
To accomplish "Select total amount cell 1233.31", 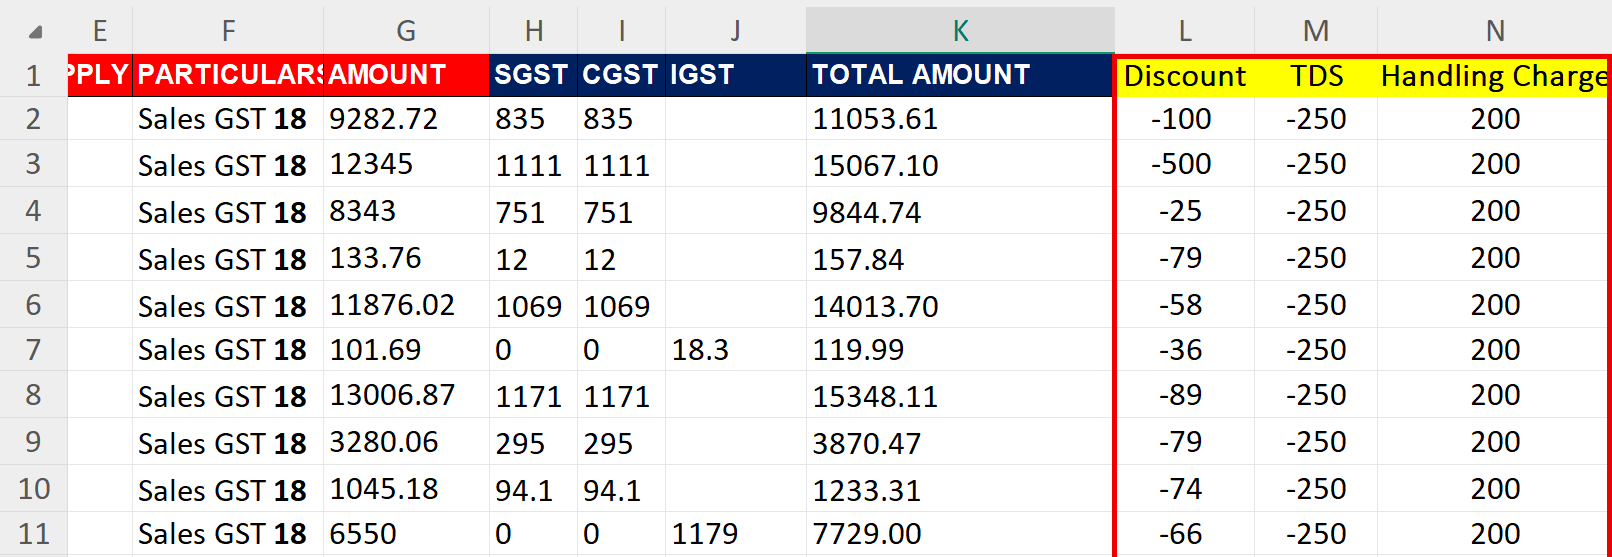I will point(960,489).
